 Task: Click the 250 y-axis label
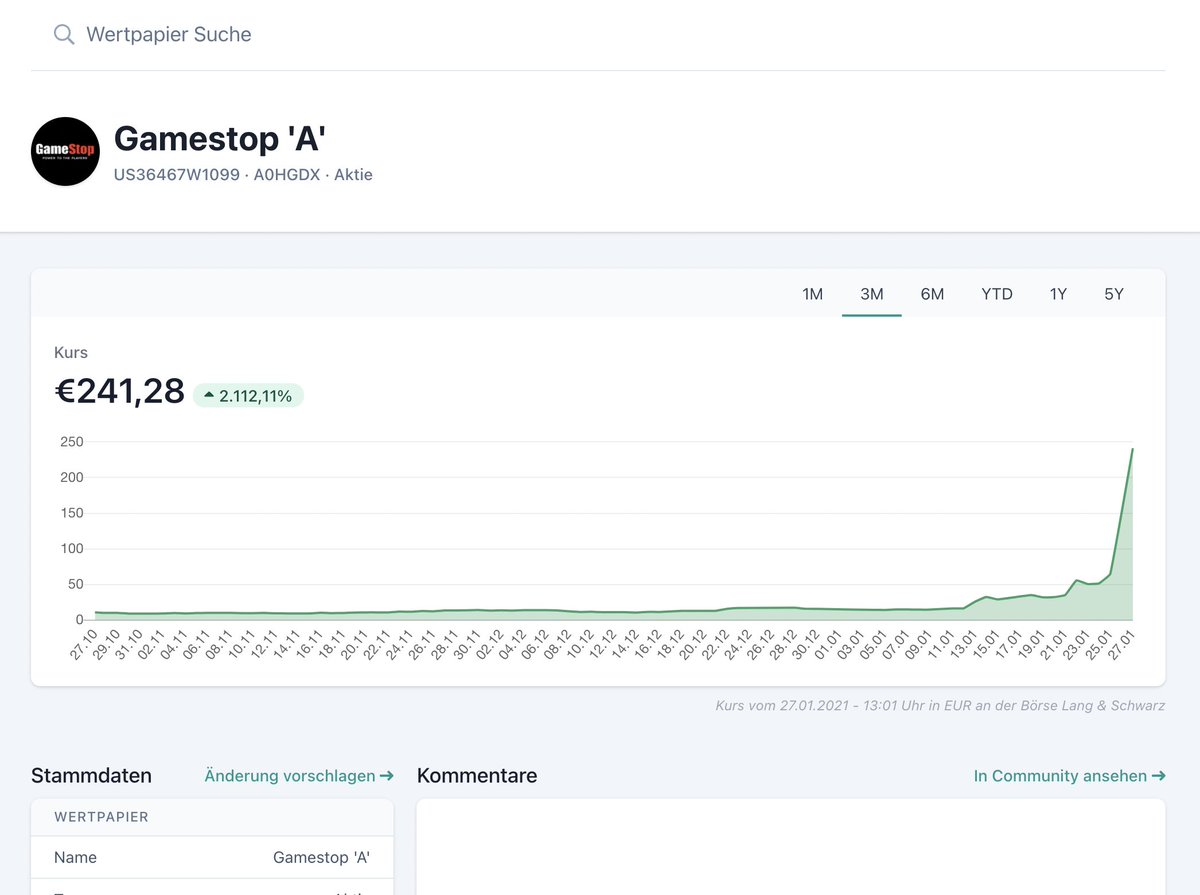(72, 442)
